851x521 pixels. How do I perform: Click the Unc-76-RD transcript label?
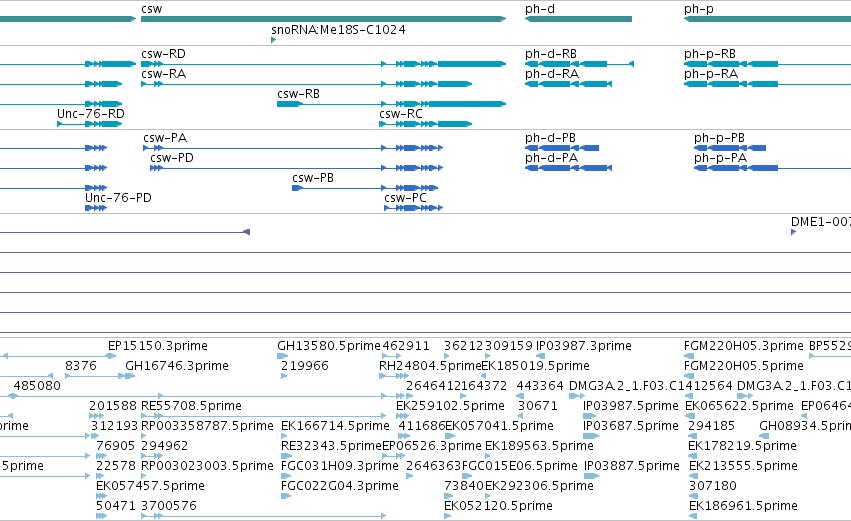coord(91,115)
